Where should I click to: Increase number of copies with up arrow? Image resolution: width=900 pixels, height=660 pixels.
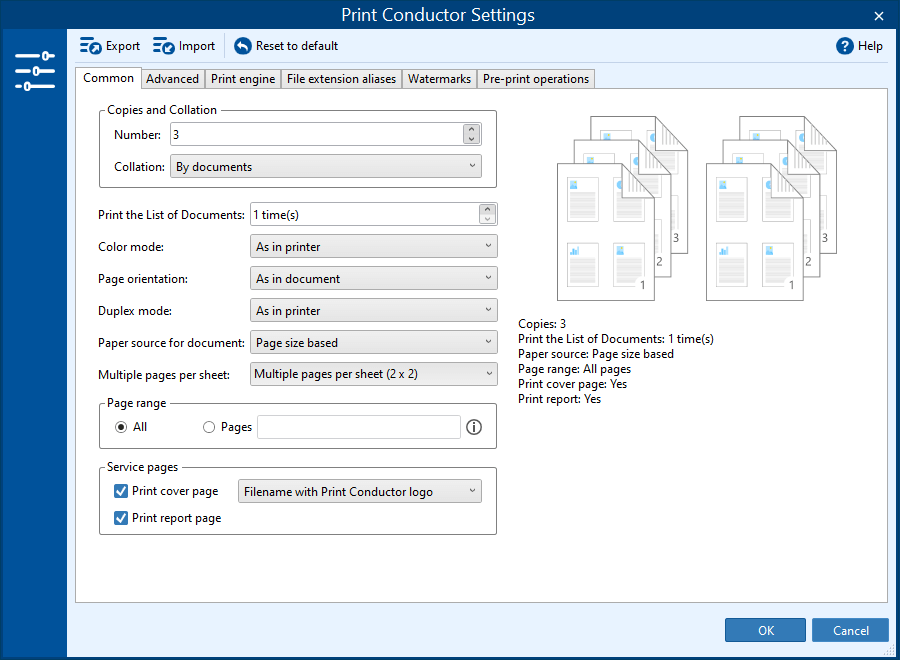click(472, 129)
